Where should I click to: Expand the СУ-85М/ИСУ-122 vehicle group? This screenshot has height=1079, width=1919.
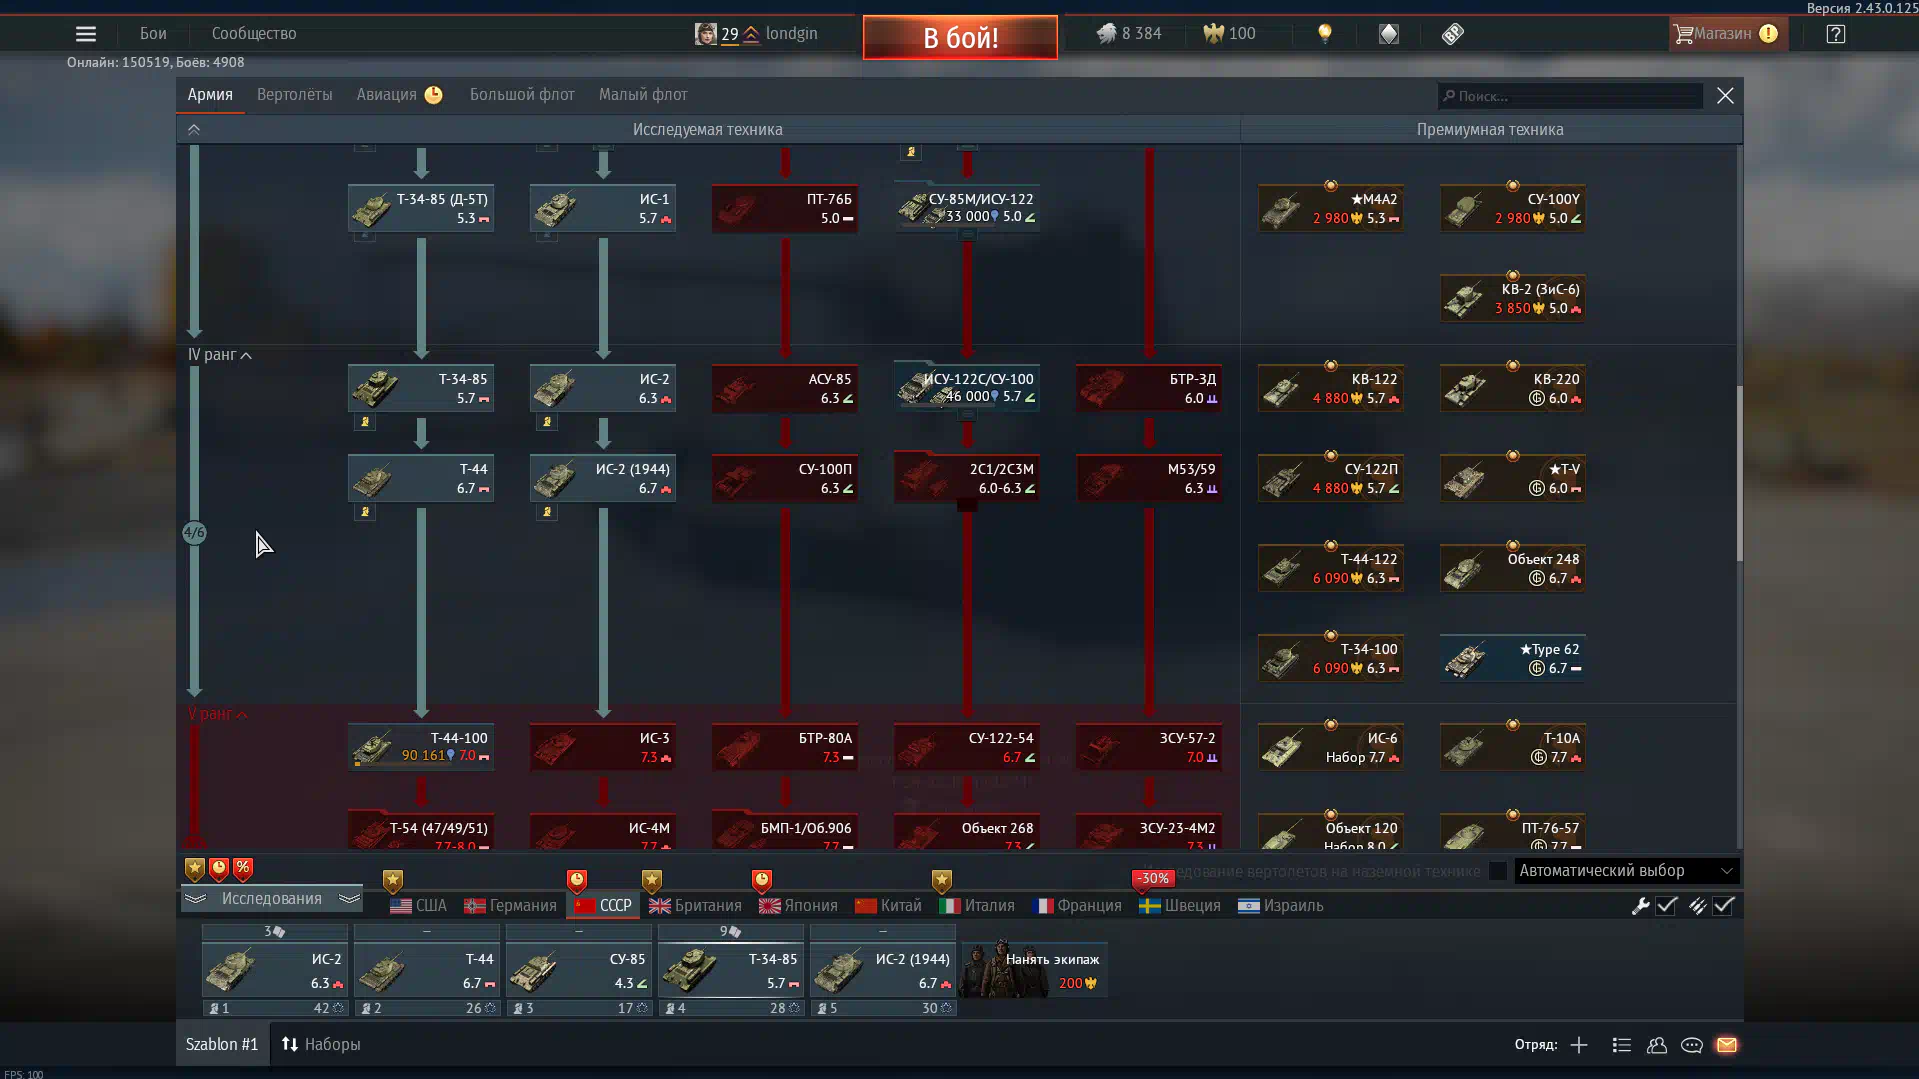967,208
